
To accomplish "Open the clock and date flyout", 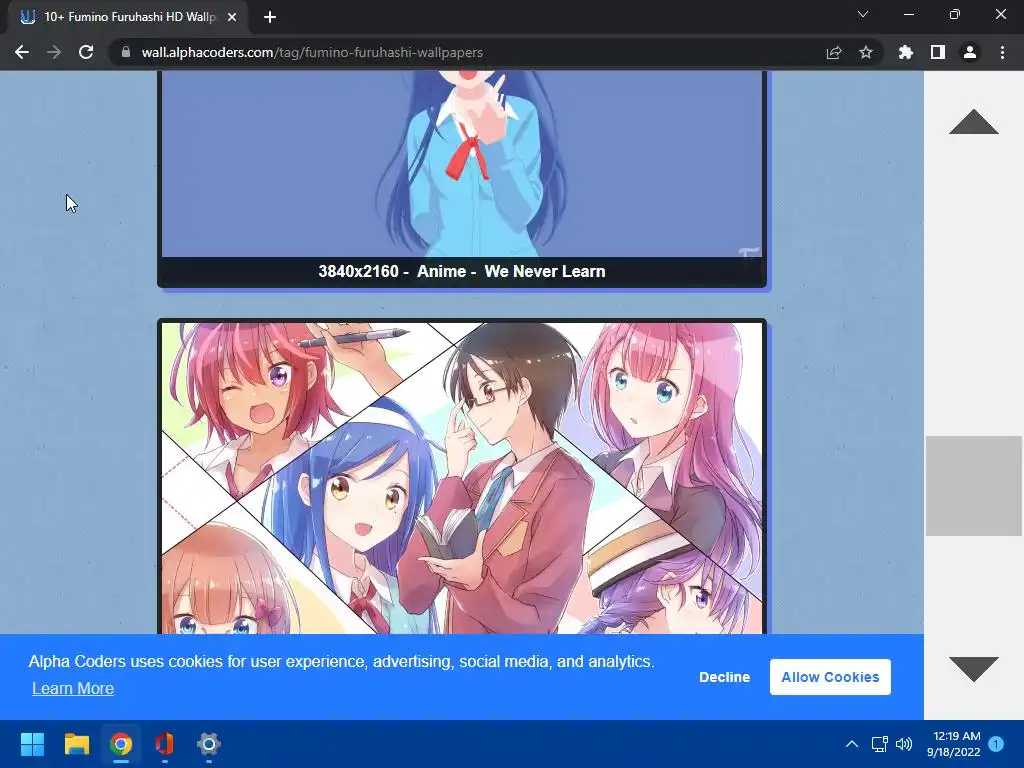I will [953, 744].
